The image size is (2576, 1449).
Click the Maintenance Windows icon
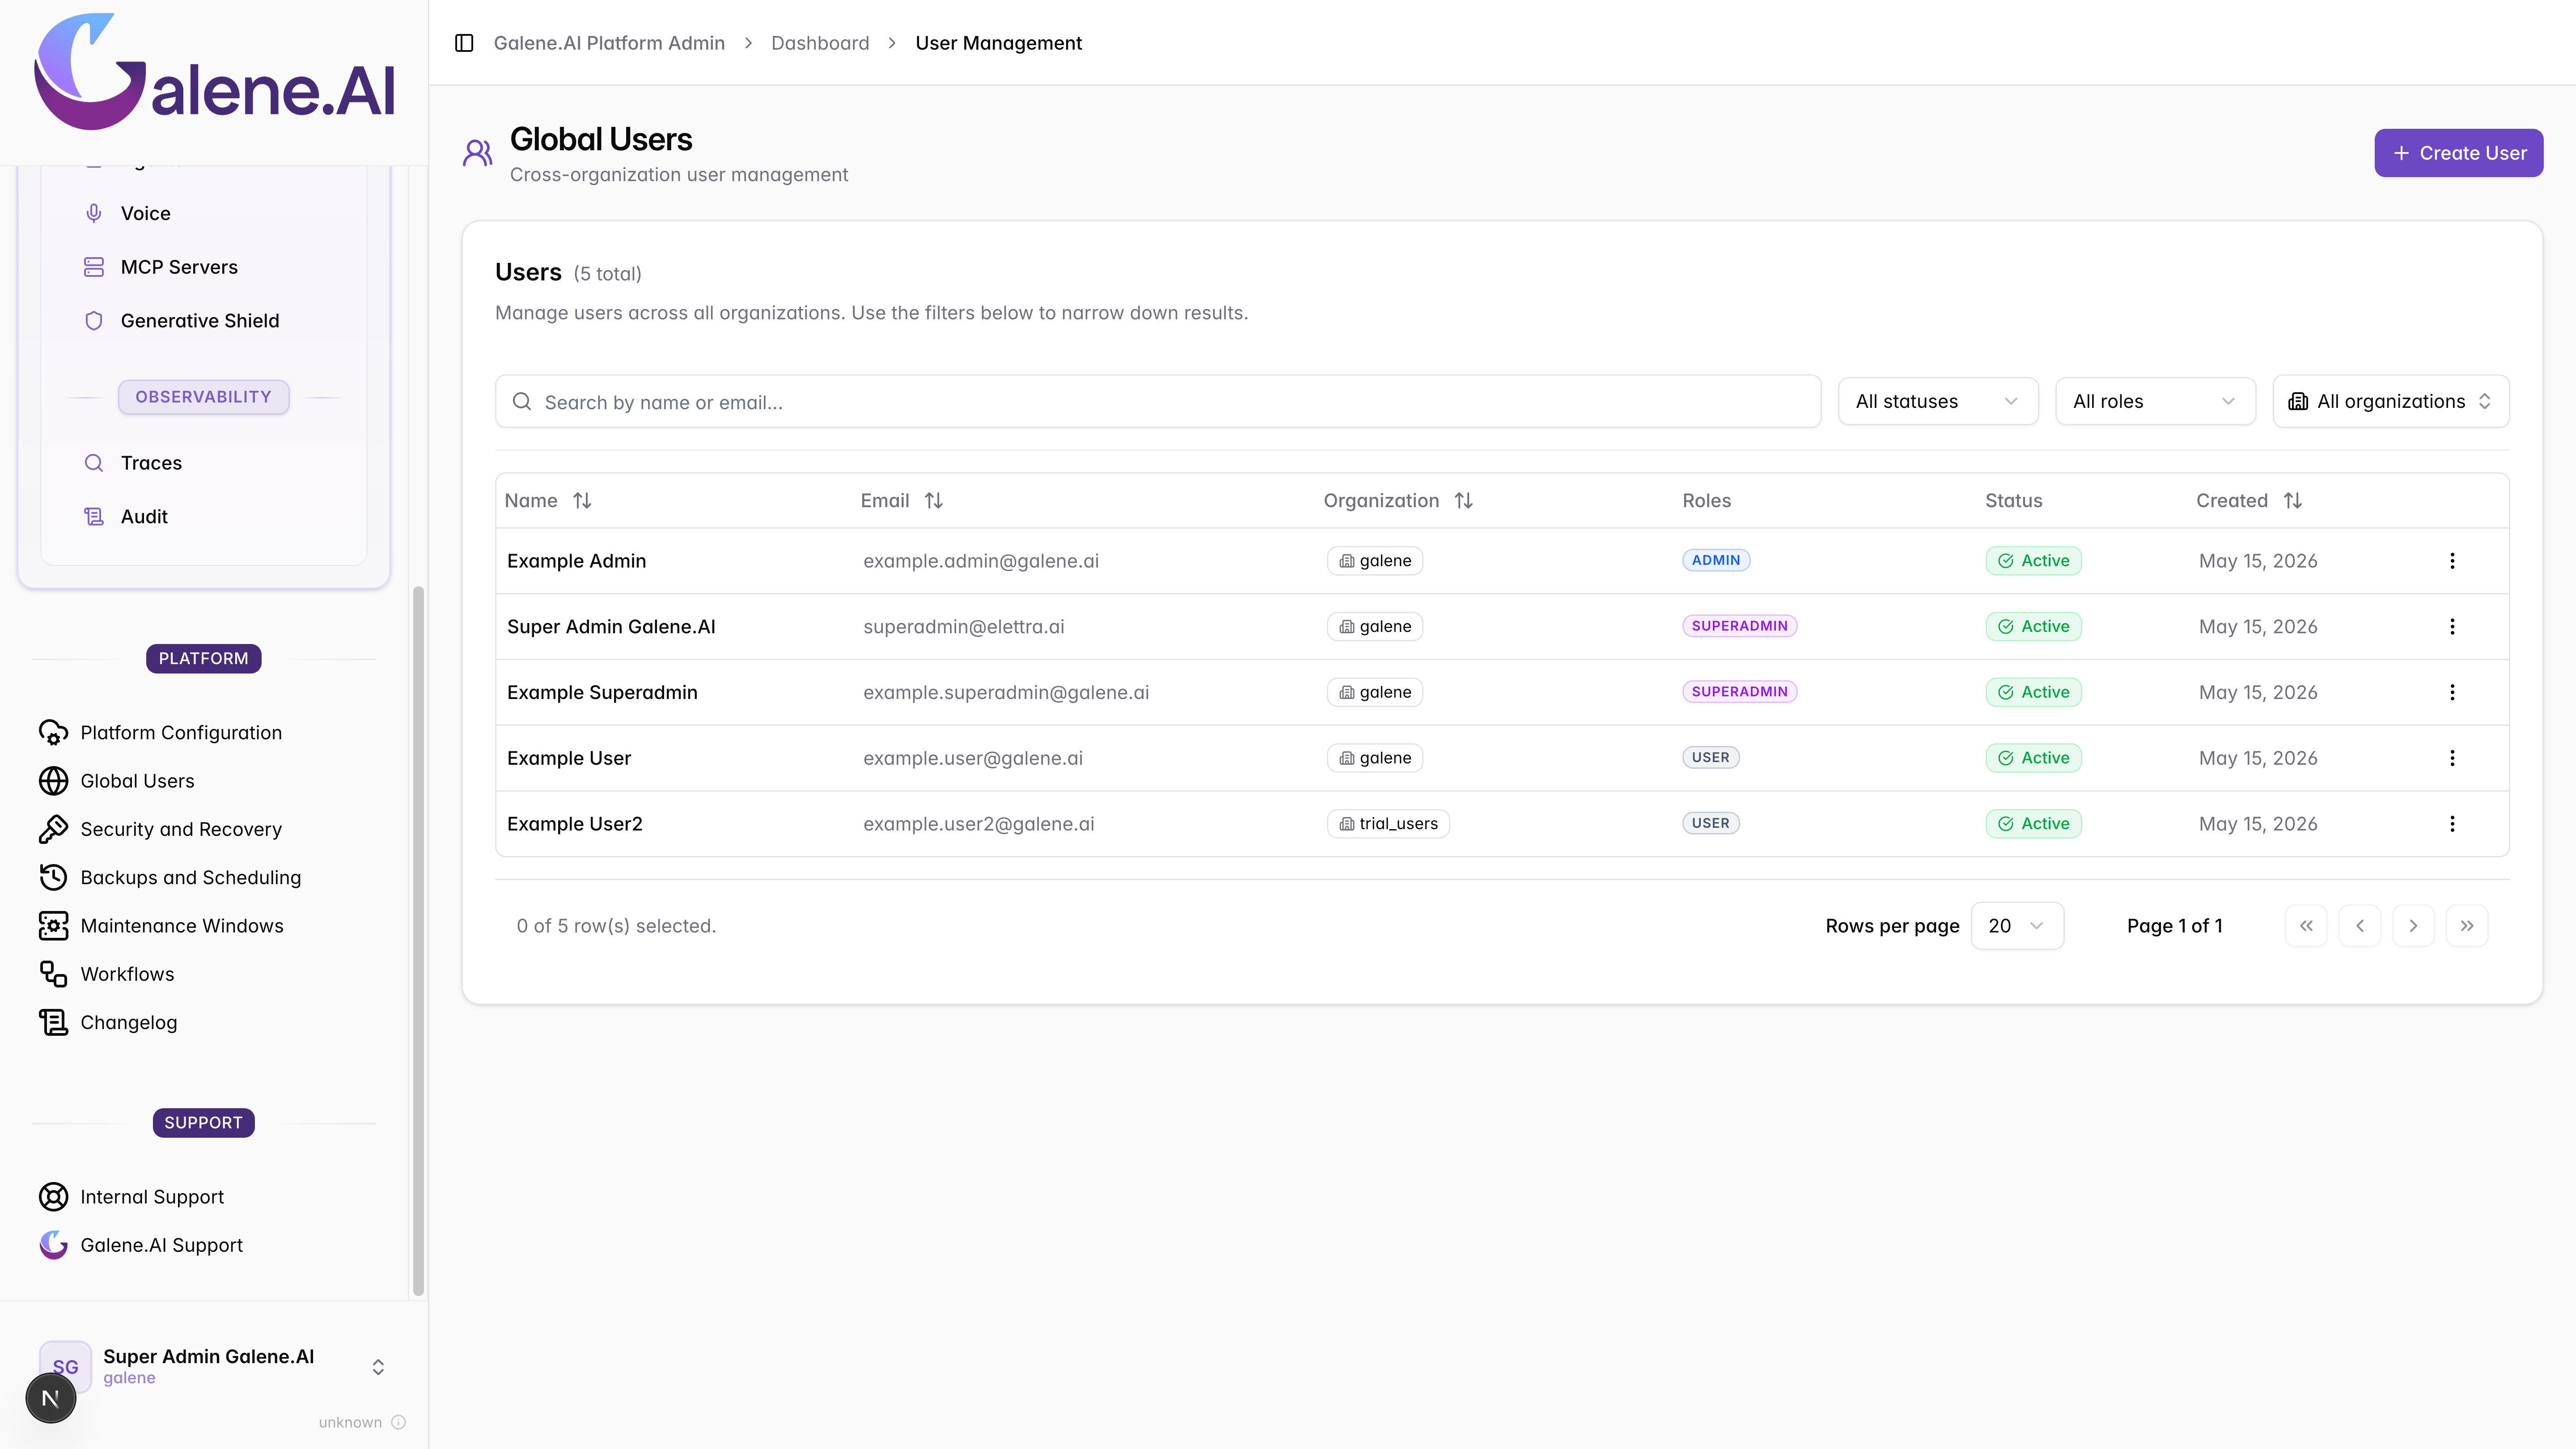click(53, 926)
